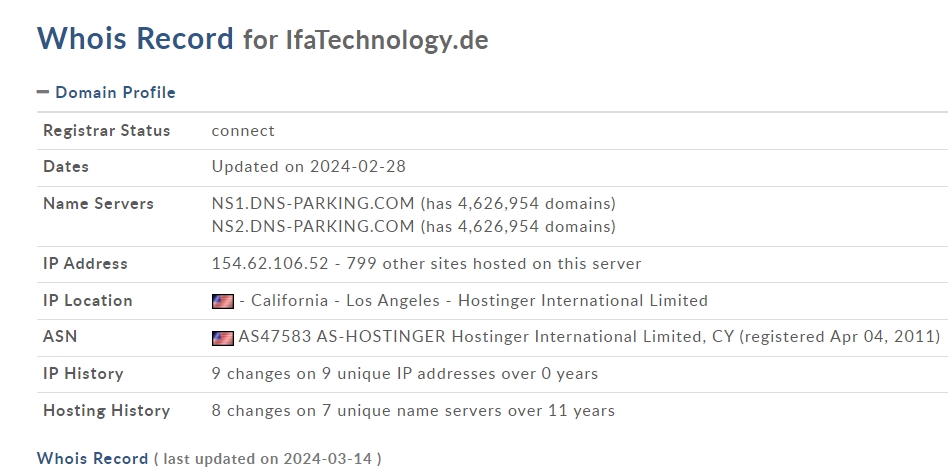Click the US flag in IP Location row
Screen dimensions: 948x476
pyautogui.click(x=222, y=301)
